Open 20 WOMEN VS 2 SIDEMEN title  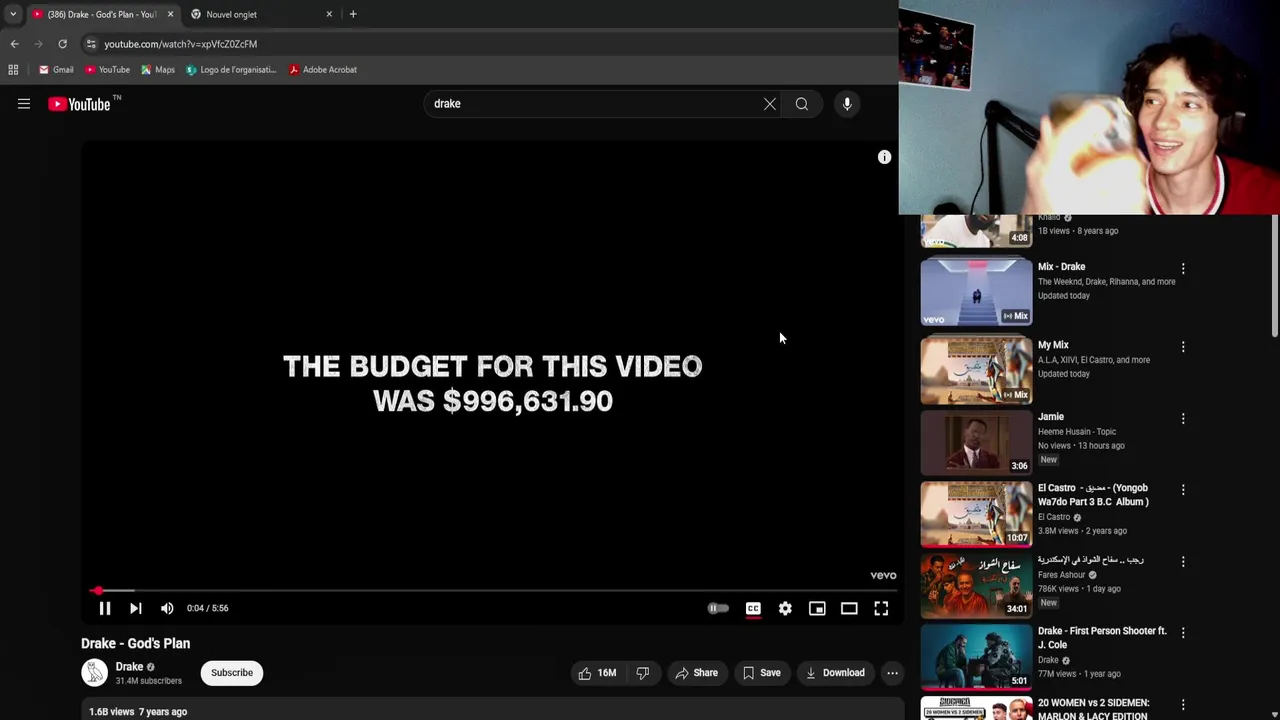pos(1094,709)
